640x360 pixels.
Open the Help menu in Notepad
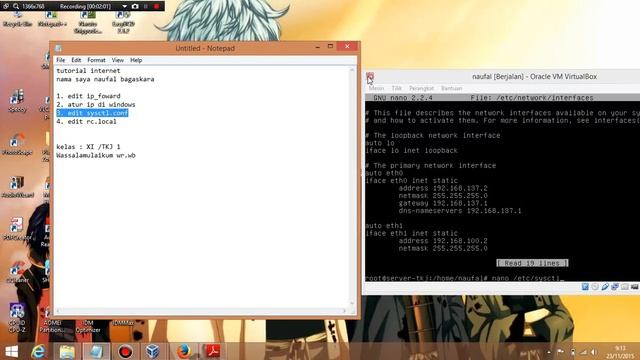click(x=136, y=60)
